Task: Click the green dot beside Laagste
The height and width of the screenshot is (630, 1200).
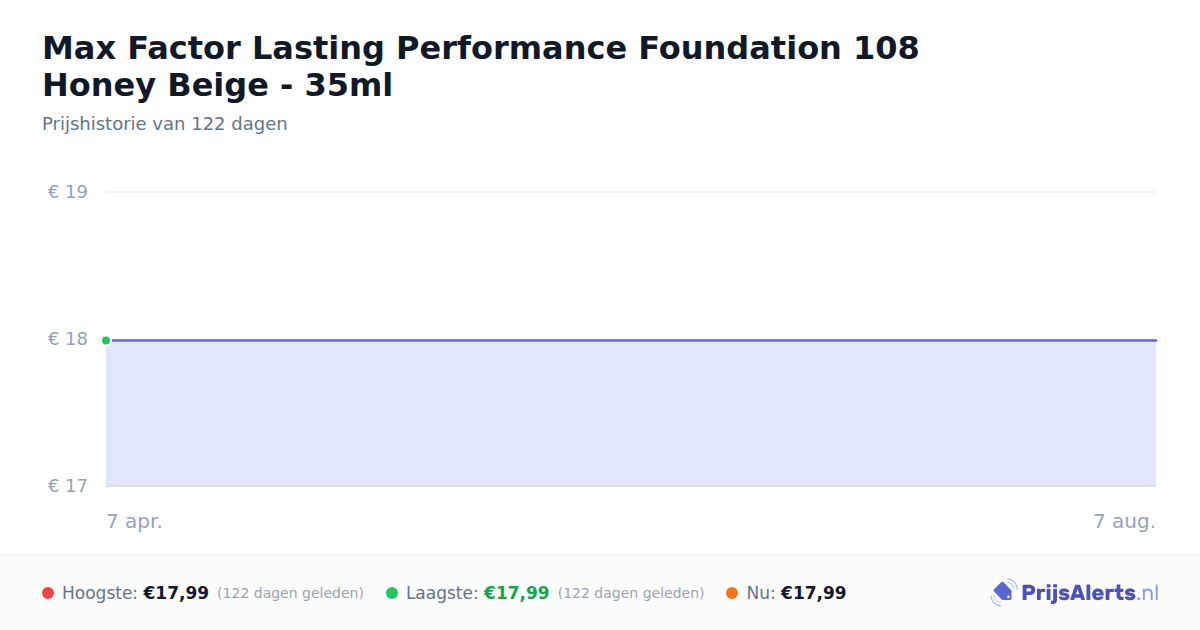Action: pyautogui.click(x=392, y=593)
